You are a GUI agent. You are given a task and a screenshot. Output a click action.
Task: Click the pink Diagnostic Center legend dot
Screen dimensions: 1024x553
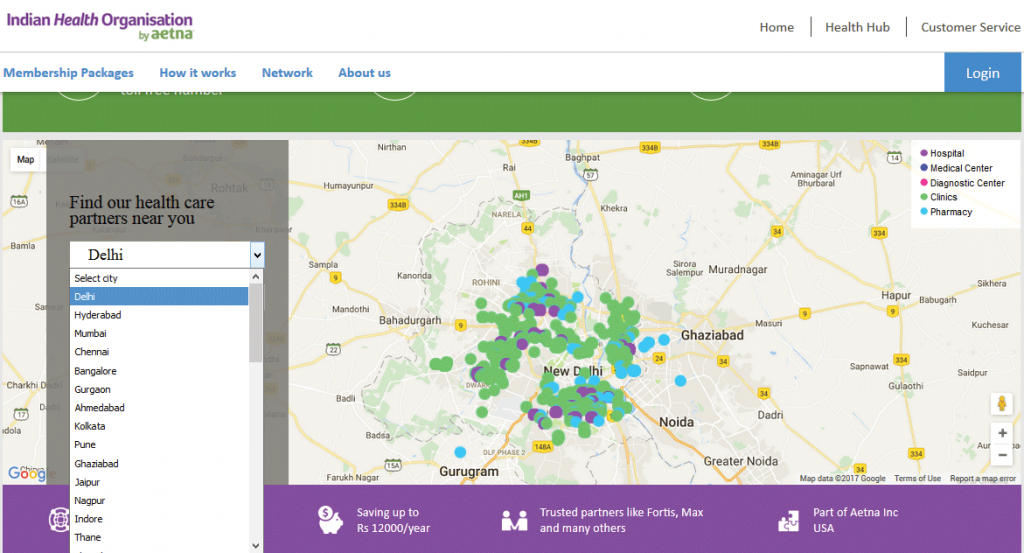[923, 183]
